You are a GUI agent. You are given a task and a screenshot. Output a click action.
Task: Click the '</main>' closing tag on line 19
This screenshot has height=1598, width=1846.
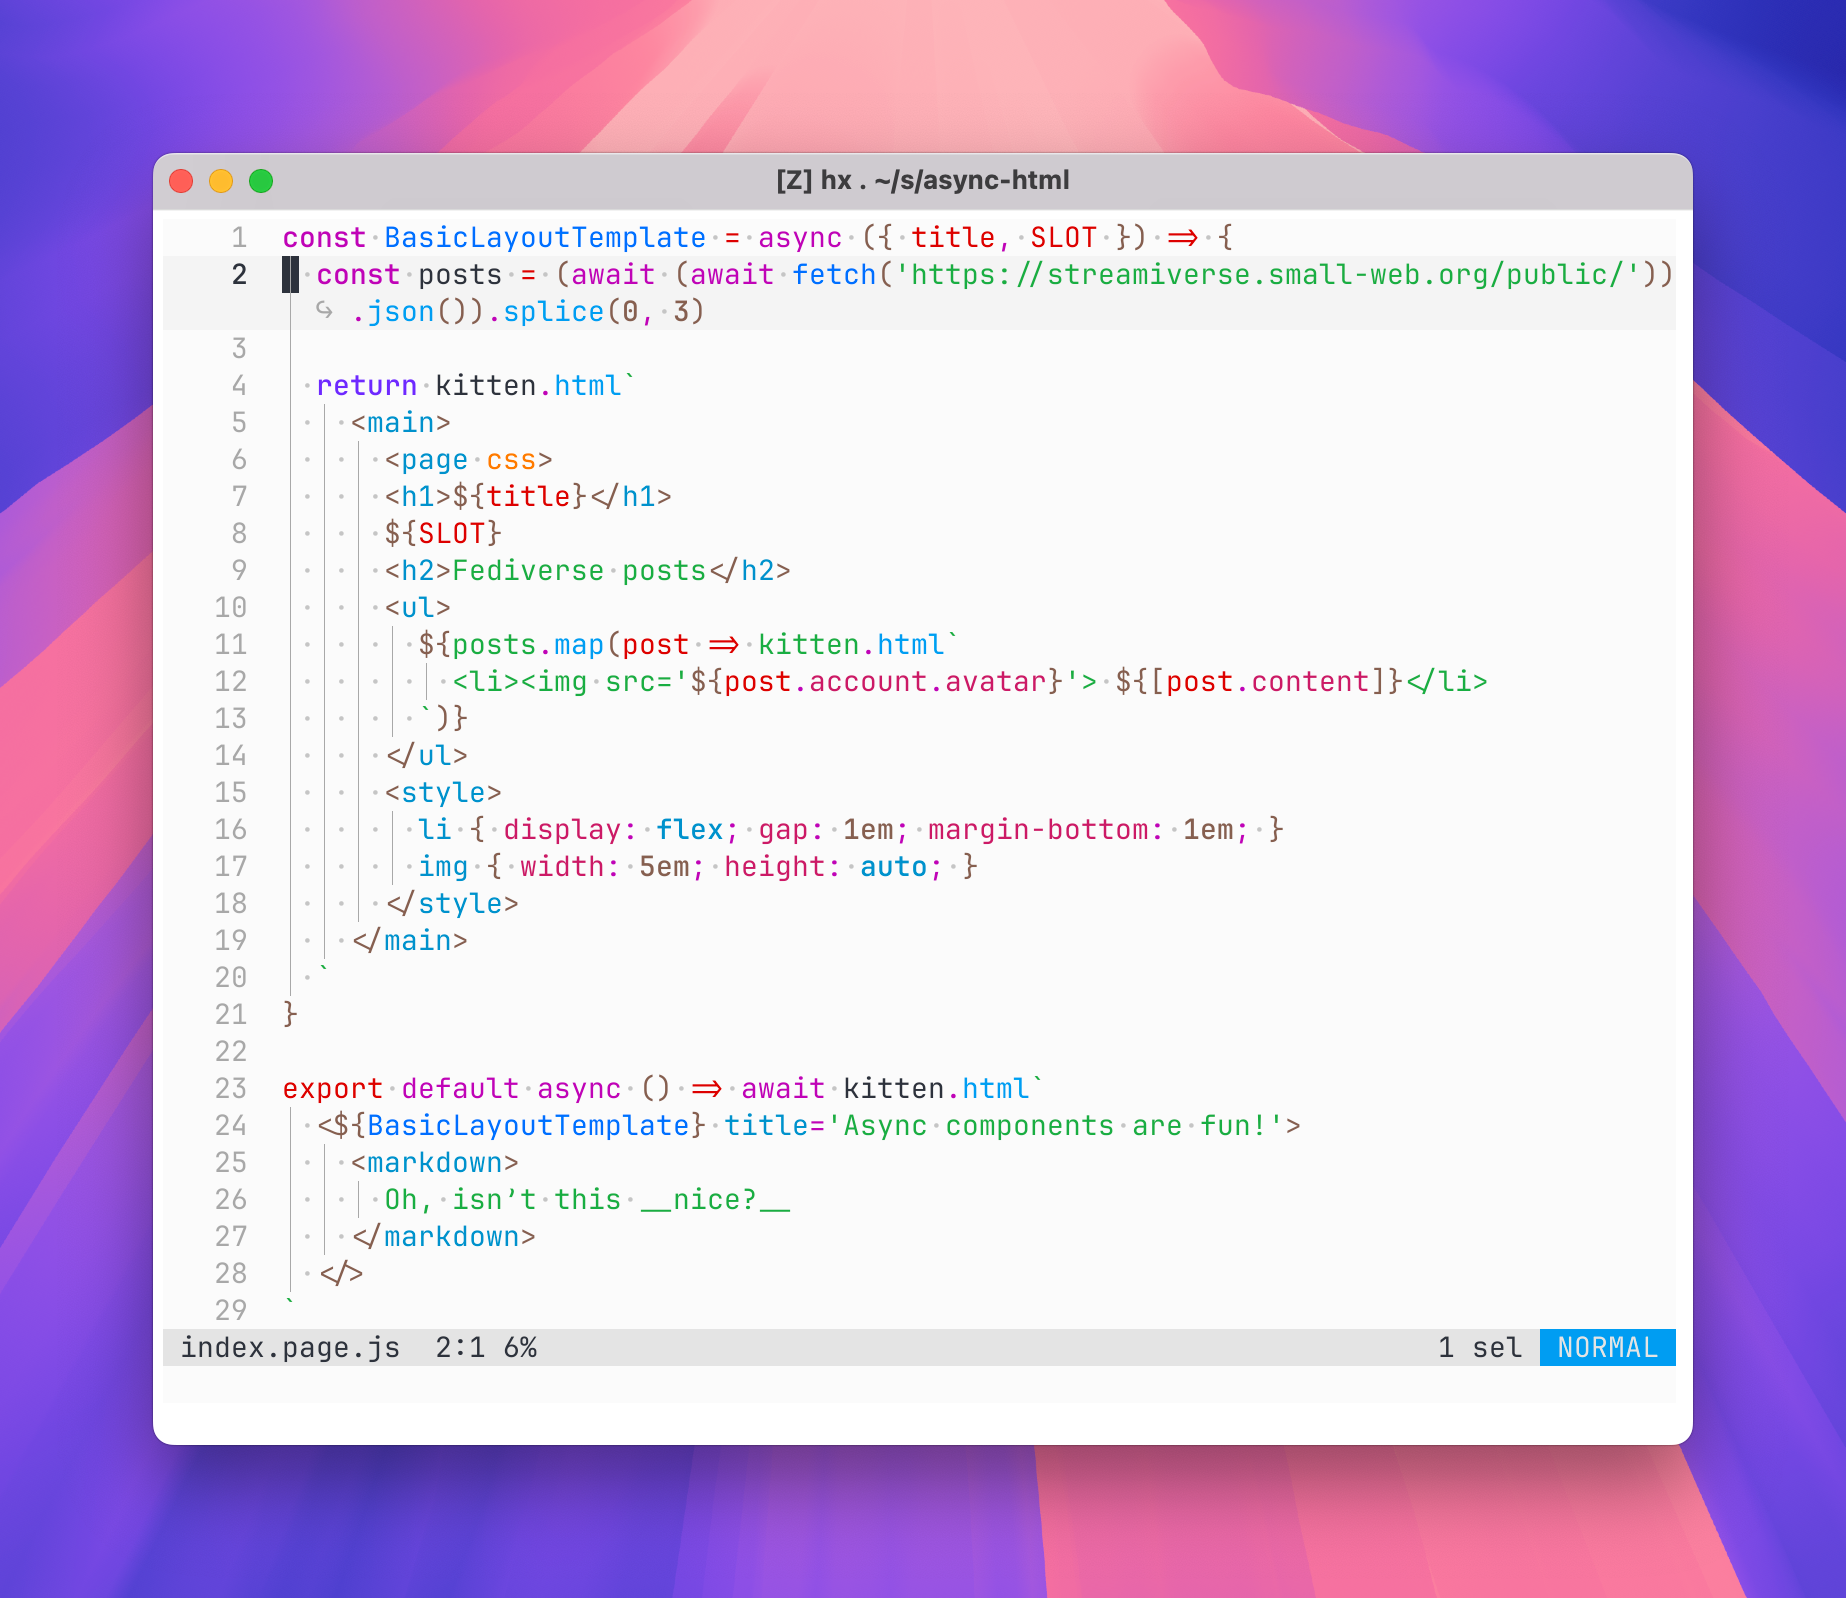click(409, 941)
